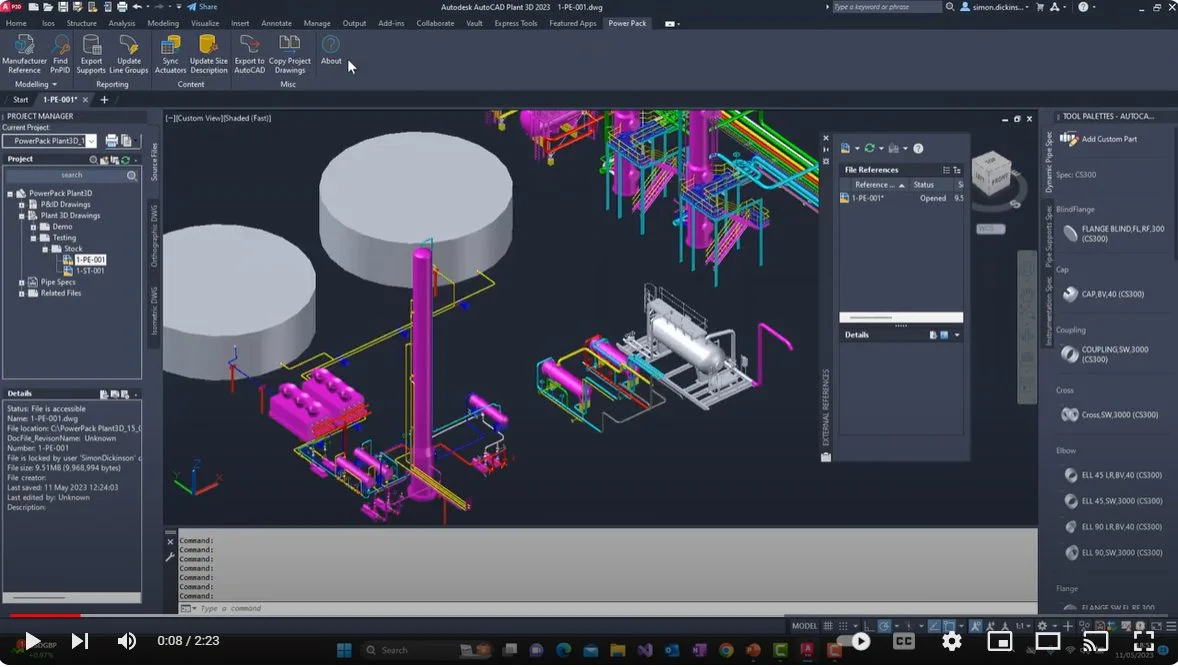Open the About dialog icon

pyautogui.click(x=331, y=50)
